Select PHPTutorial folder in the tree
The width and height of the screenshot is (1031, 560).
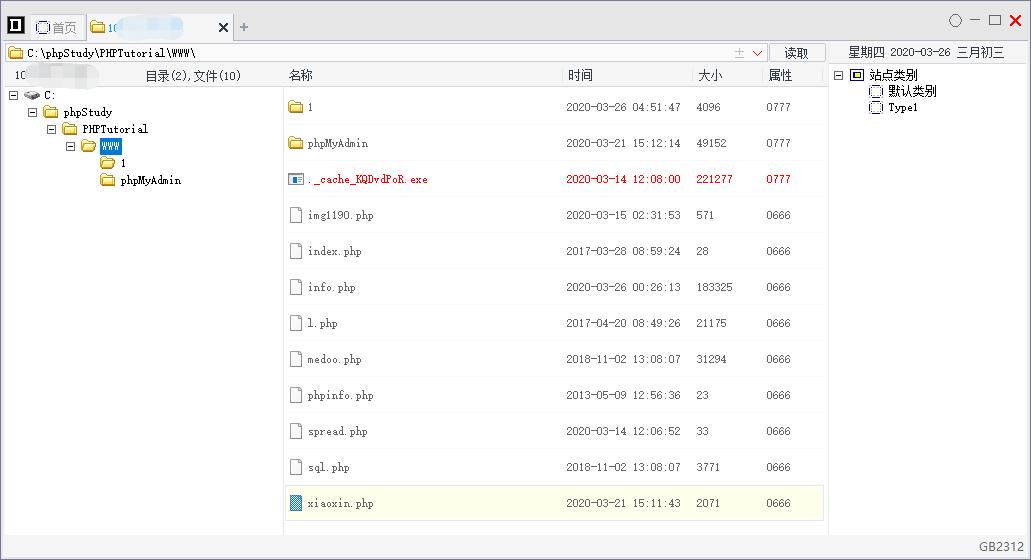[115, 129]
